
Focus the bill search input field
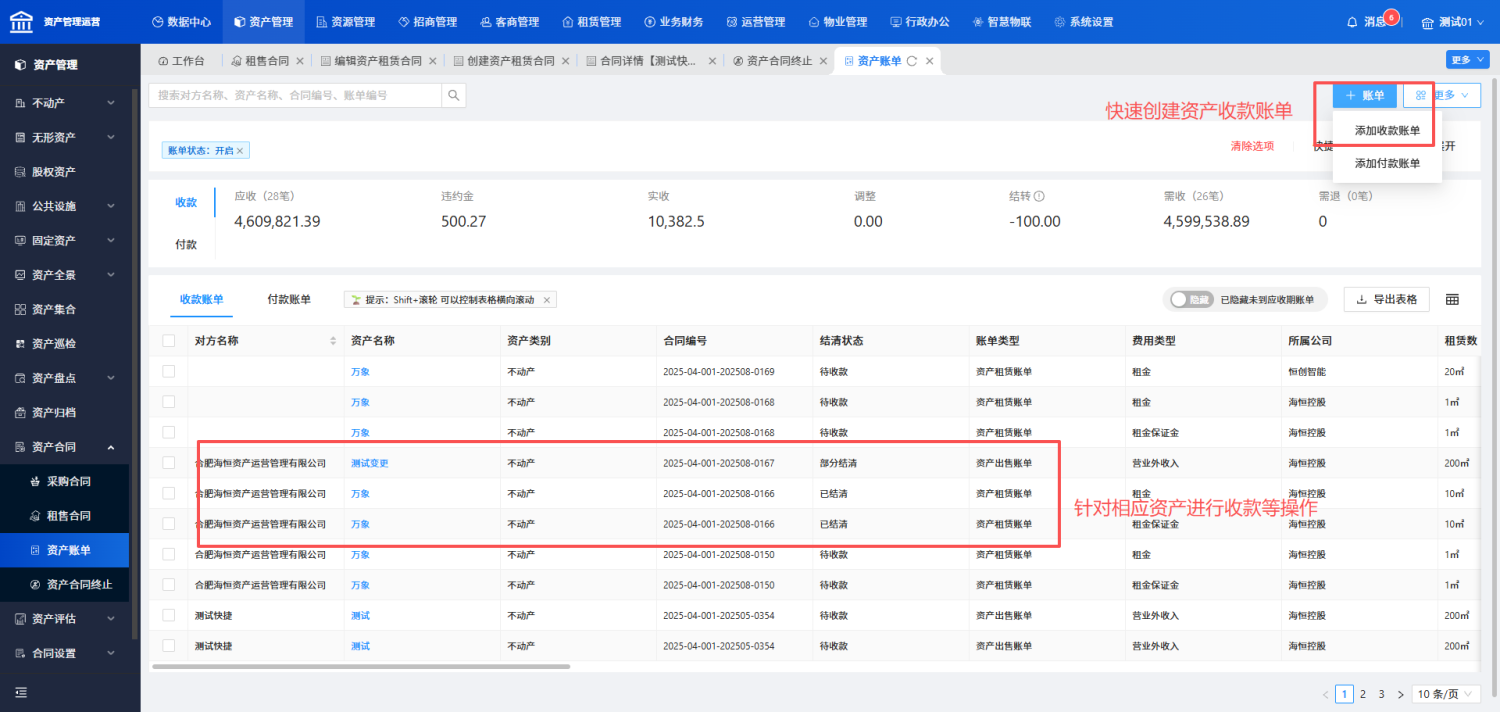click(295, 96)
